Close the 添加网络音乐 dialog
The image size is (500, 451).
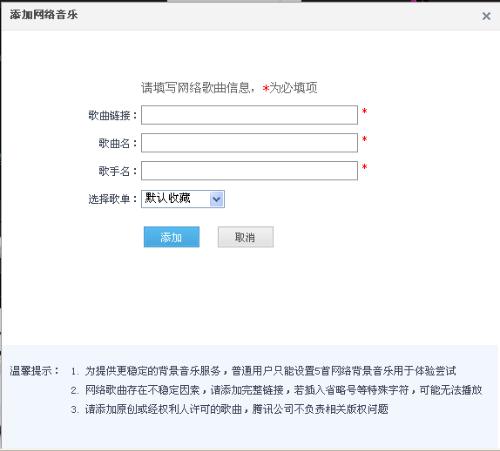(486, 16)
